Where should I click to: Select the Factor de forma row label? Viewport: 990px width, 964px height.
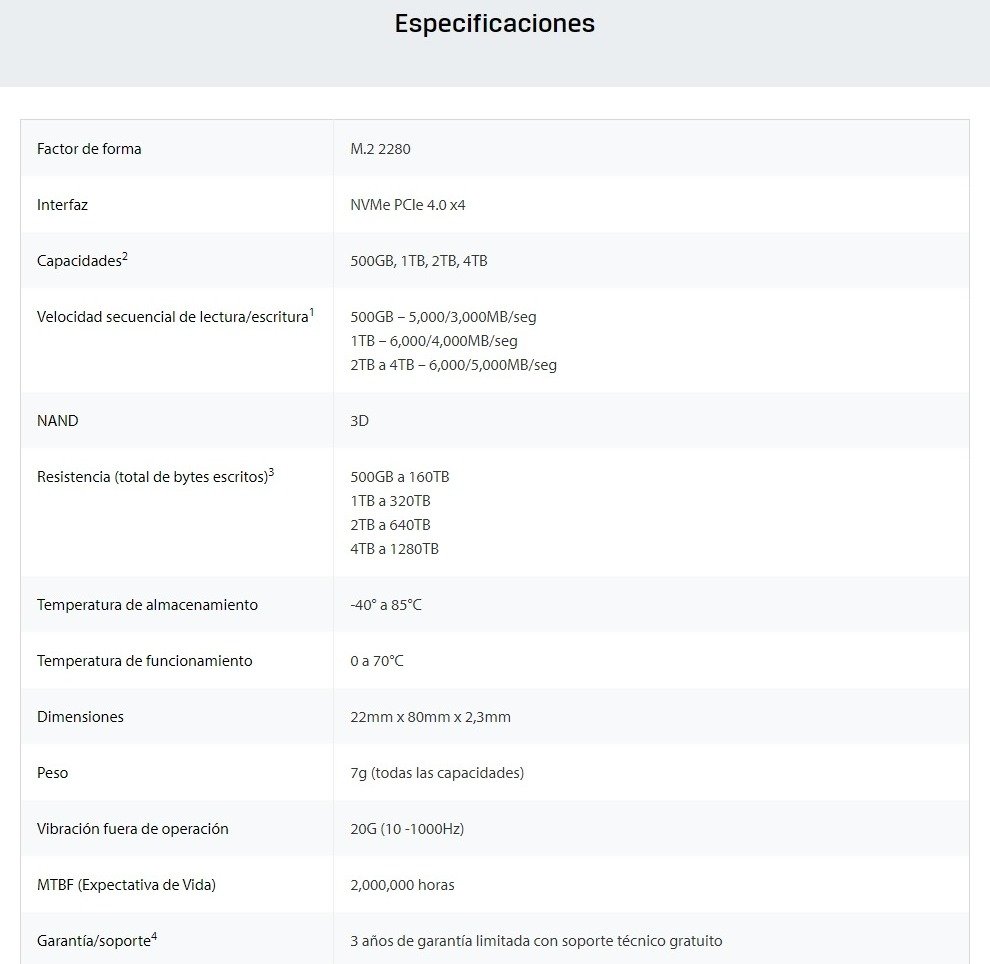89,149
